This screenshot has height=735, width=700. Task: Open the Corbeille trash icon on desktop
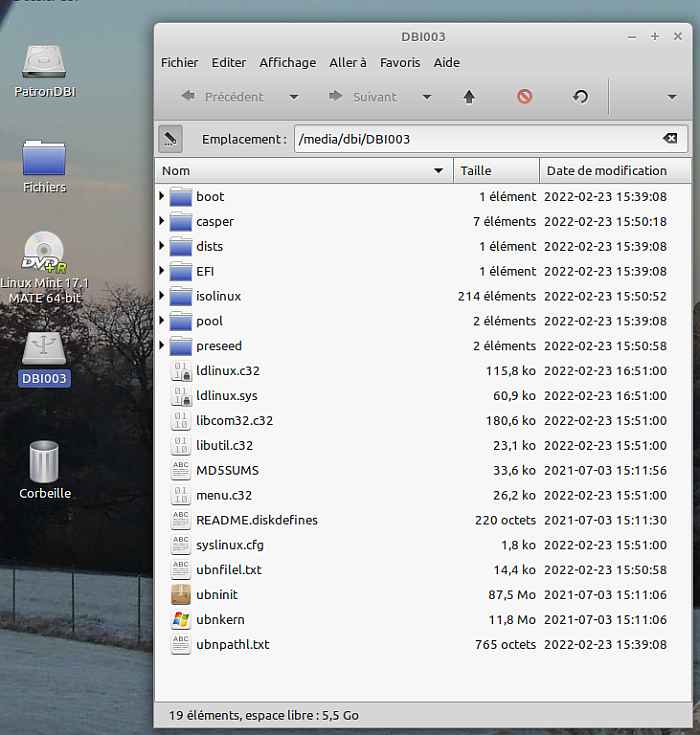click(x=44, y=470)
